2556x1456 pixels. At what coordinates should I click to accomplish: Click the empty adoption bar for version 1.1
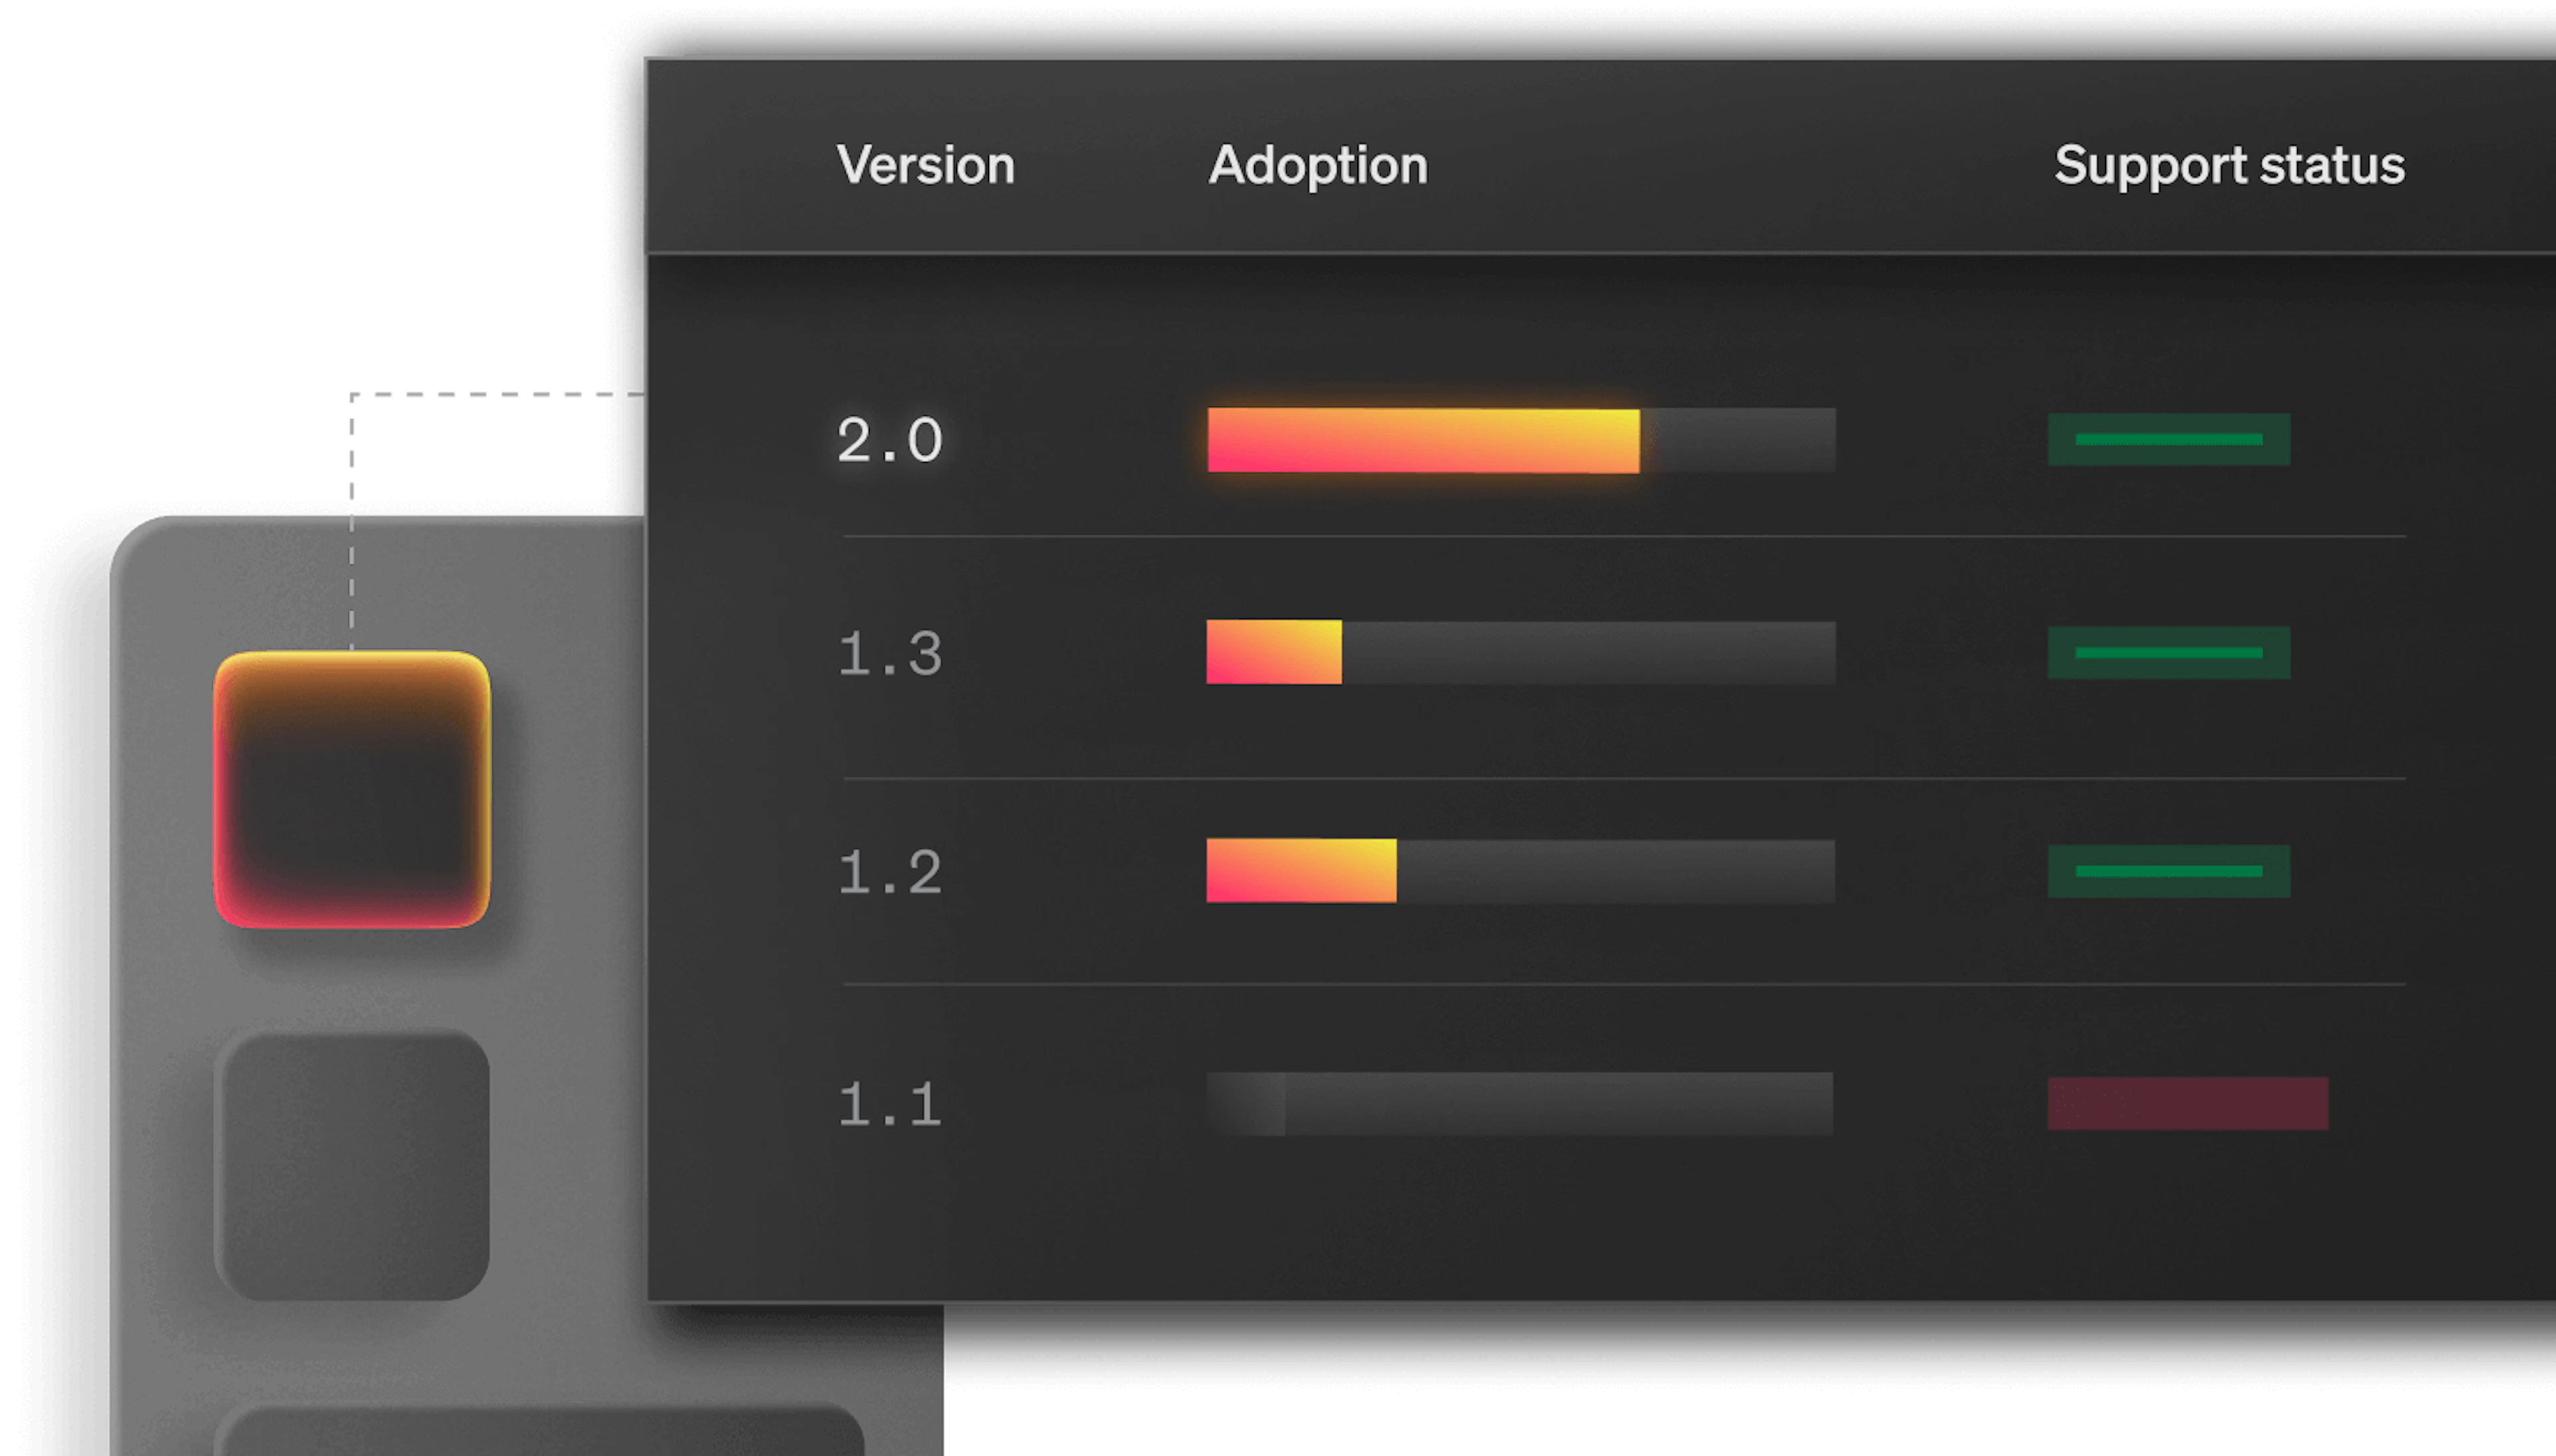[x=1520, y=1104]
